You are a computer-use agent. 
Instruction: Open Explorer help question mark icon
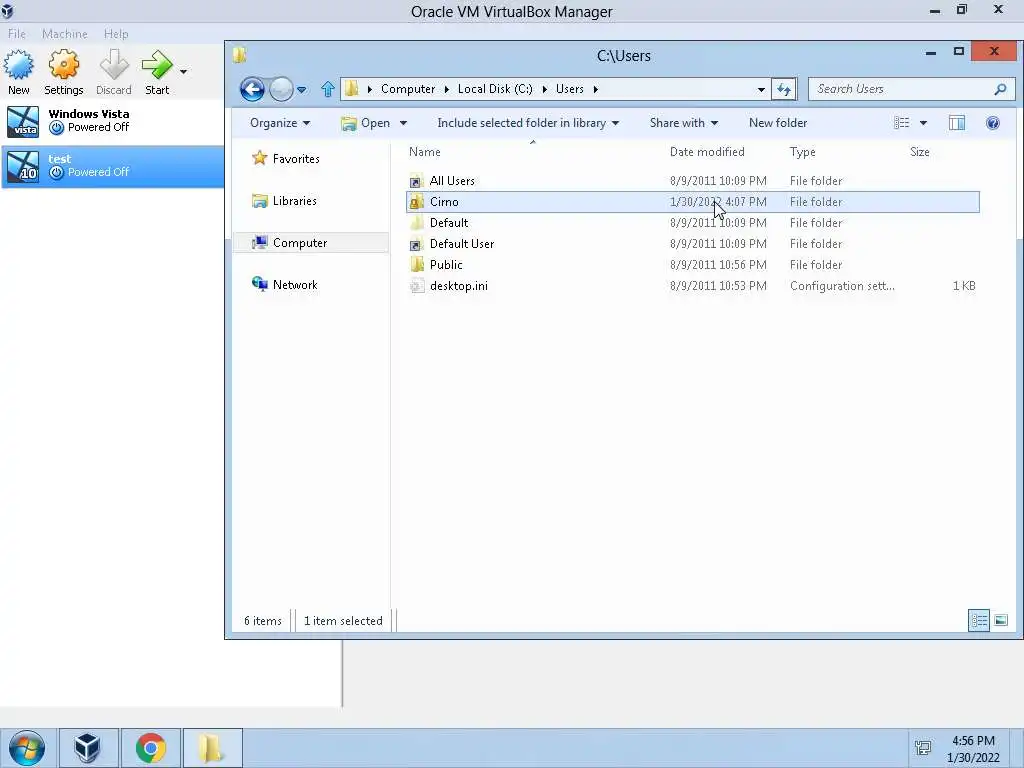coord(993,123)
